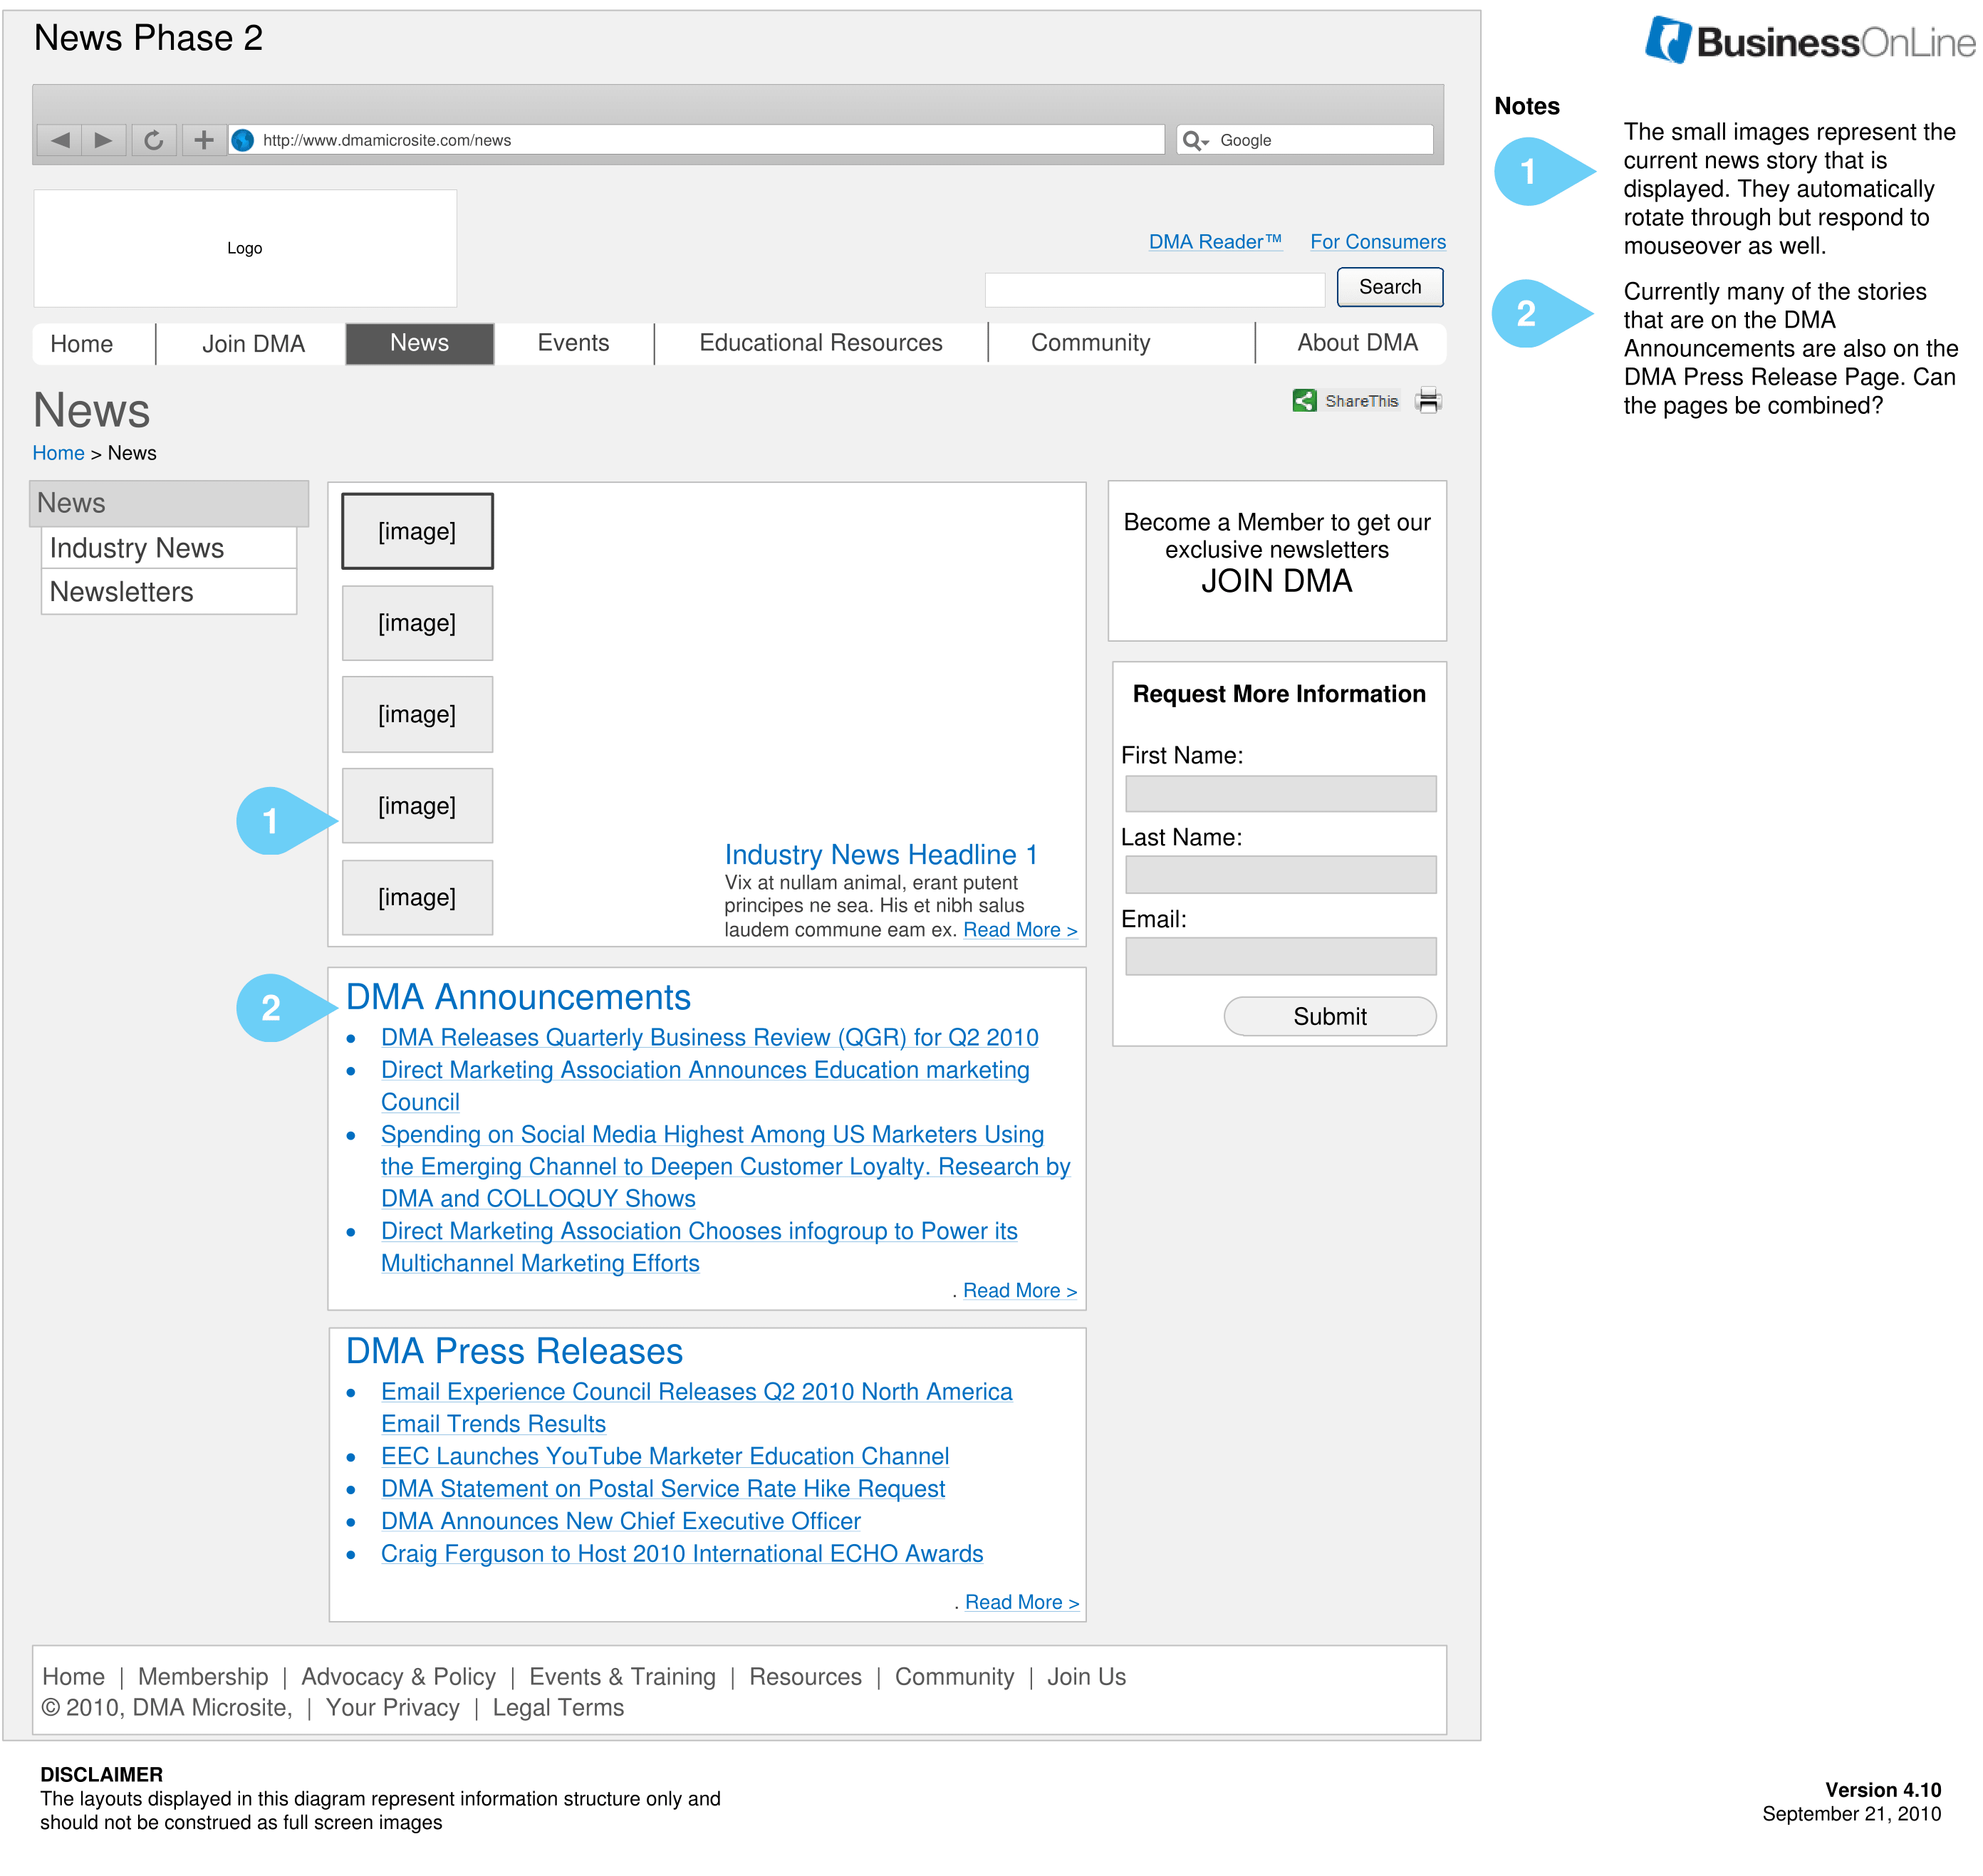Select the News navigation tab
The image size is (1983, 1876).
[x=420, y=343]
